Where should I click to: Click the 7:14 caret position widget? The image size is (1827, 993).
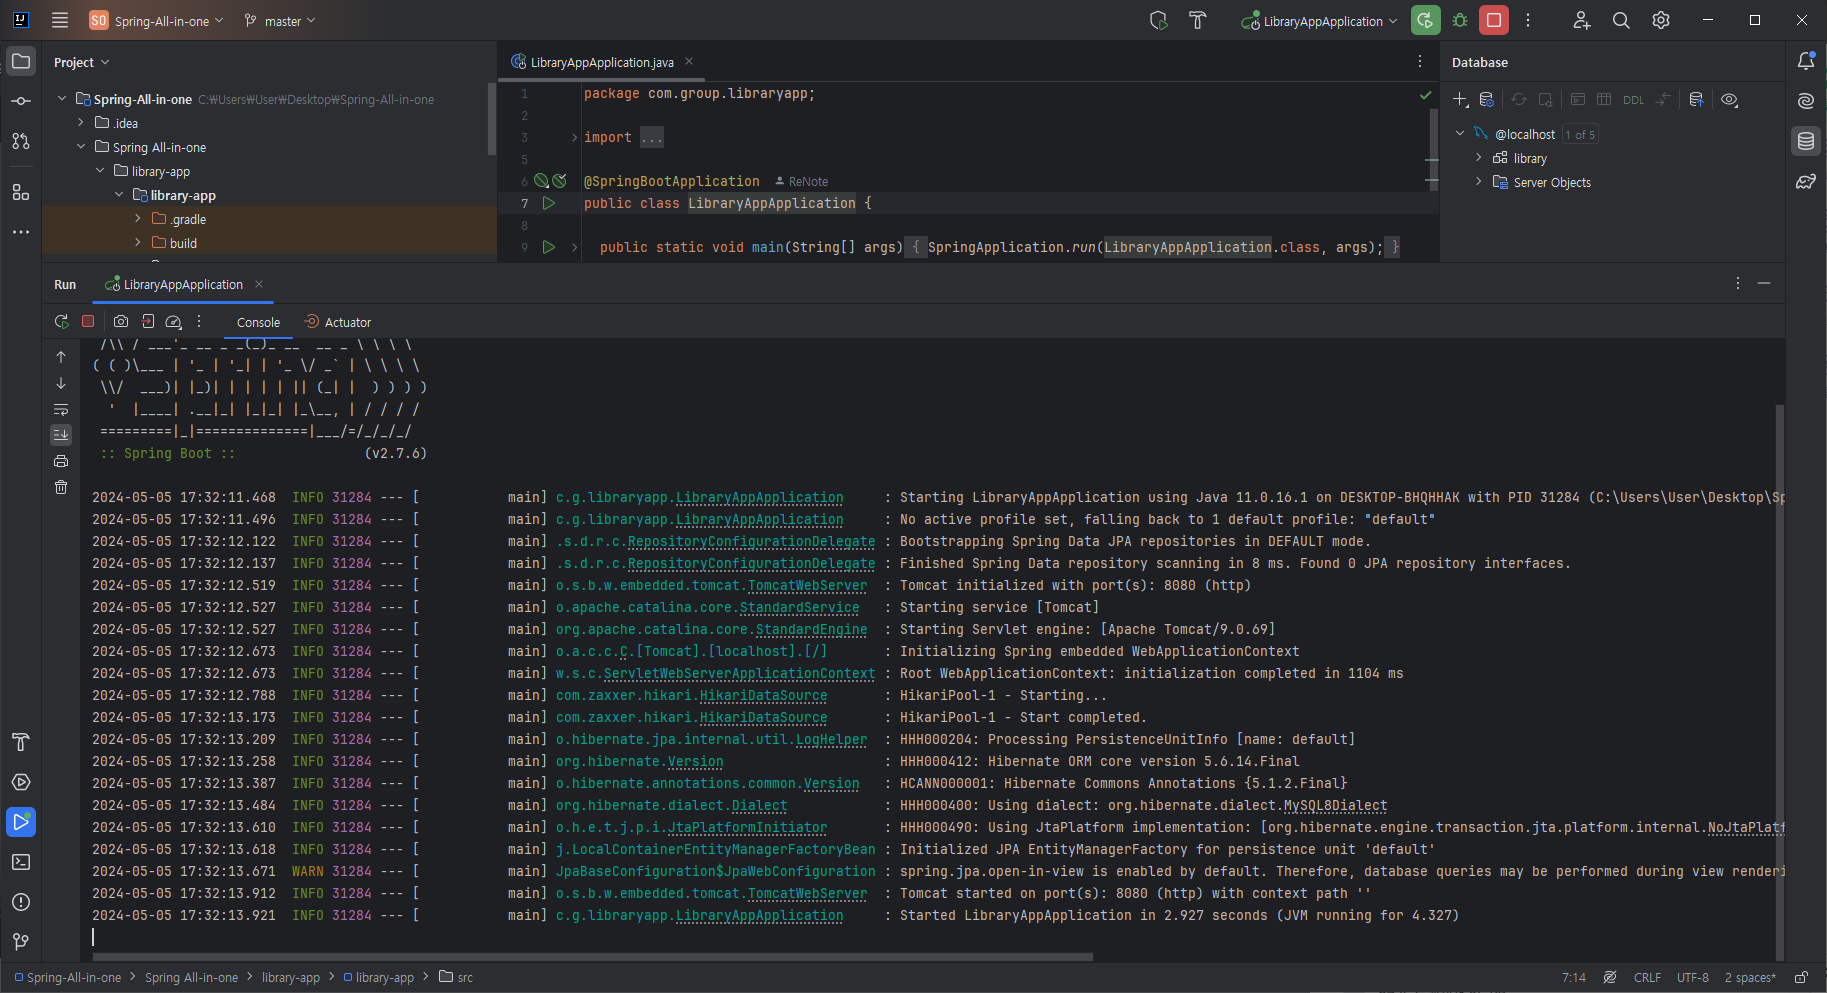tap(1574, 978)
